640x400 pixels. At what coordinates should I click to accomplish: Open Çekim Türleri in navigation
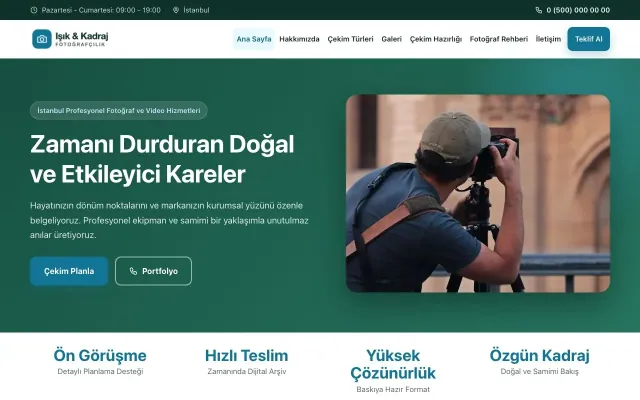click(x=350, y=39)
